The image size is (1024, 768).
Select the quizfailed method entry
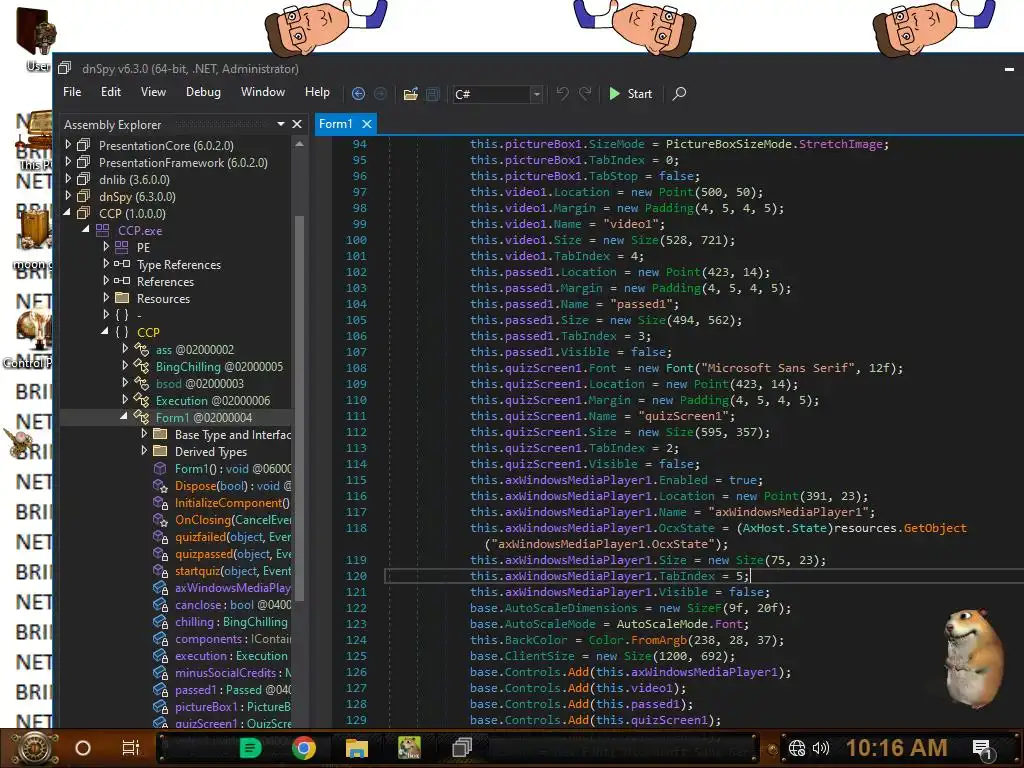pyautogui.click(x=232, y=536)
